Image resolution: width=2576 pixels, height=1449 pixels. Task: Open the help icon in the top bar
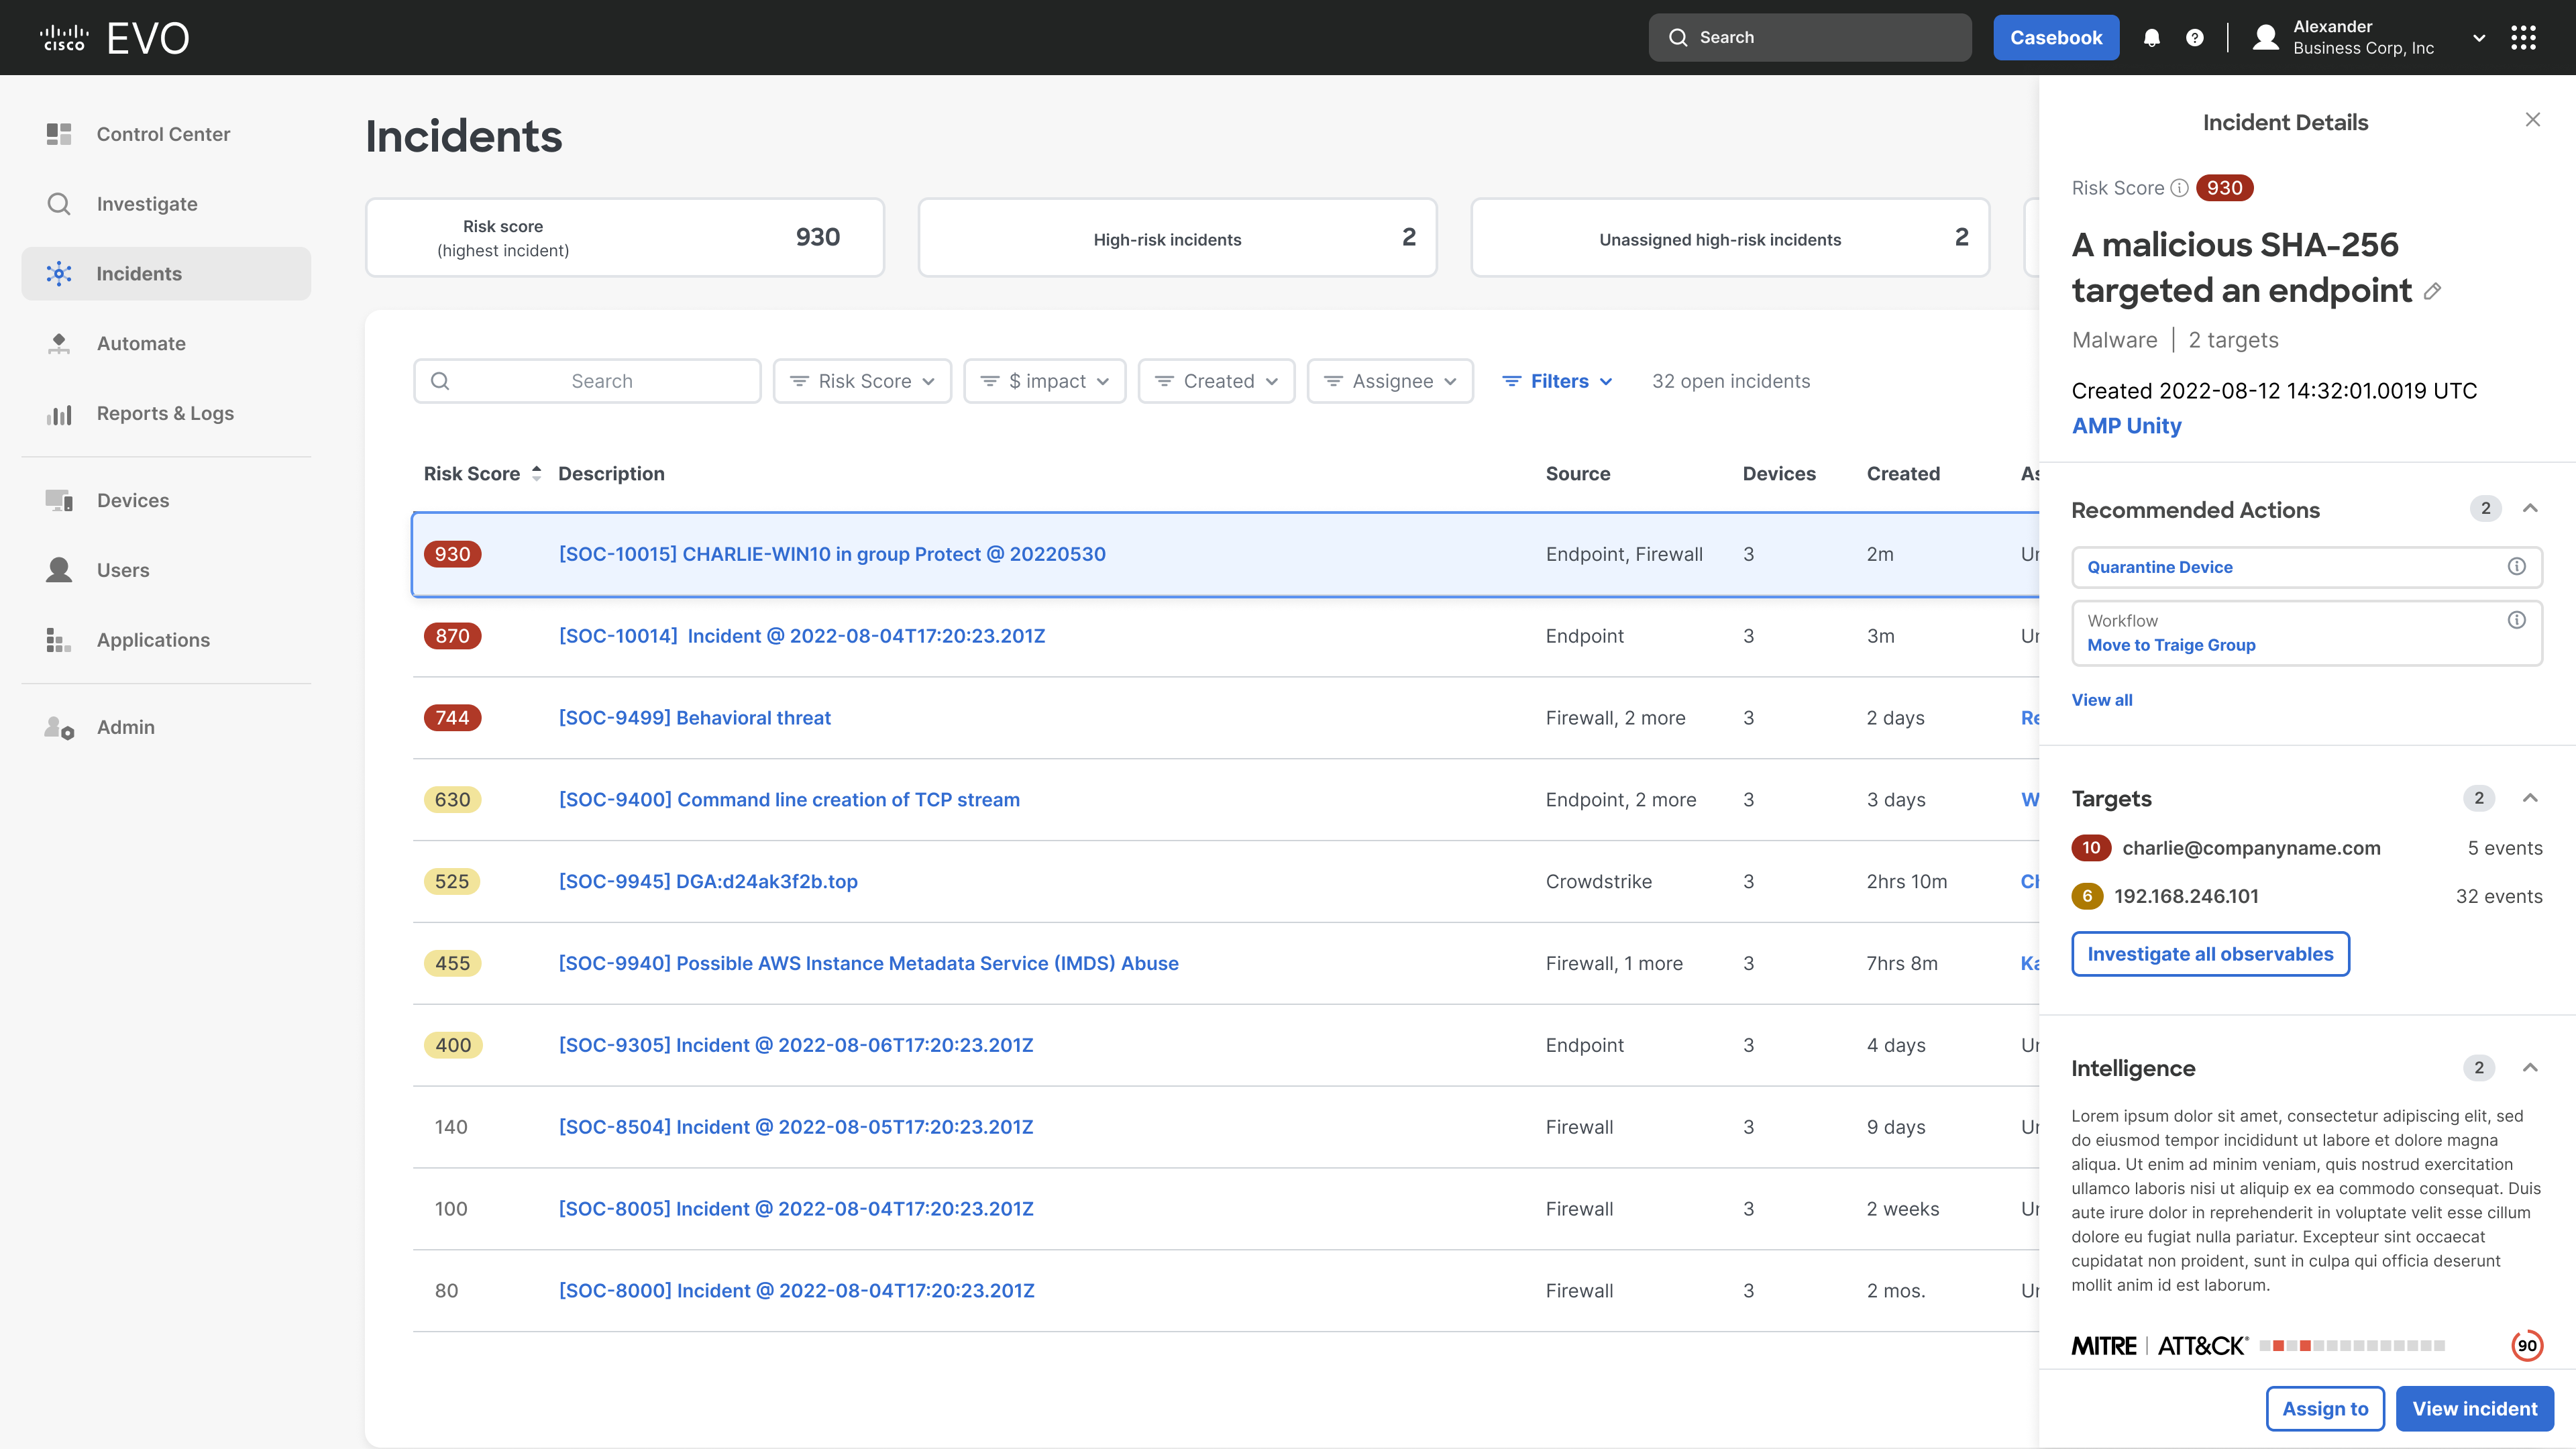pos(2194,37)
